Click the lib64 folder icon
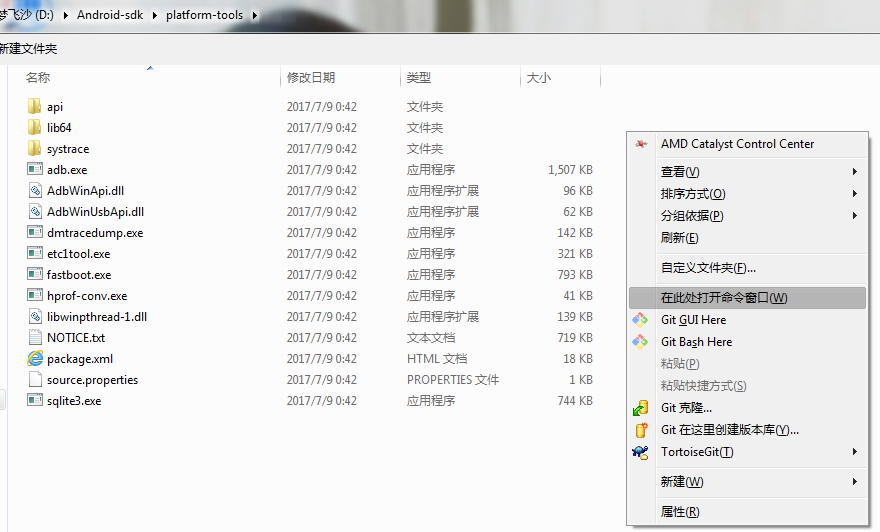The height and width of the screenshot is (532, 880). (34, 127)
